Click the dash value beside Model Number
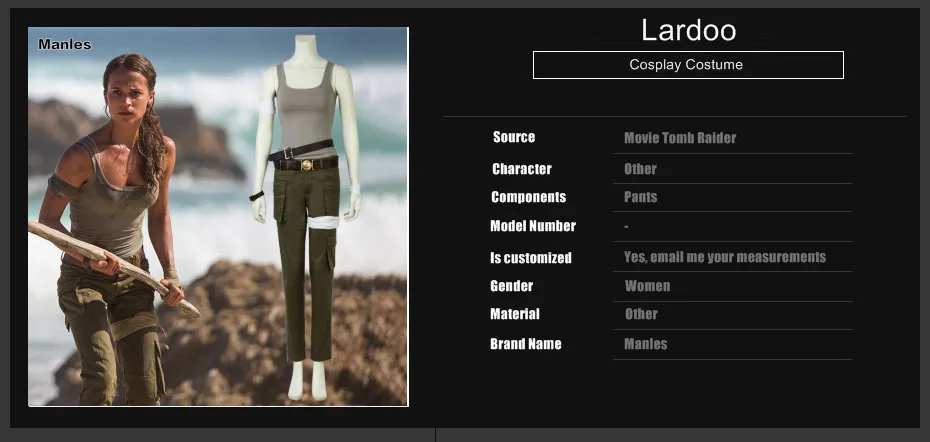 (x=626, y=227)
